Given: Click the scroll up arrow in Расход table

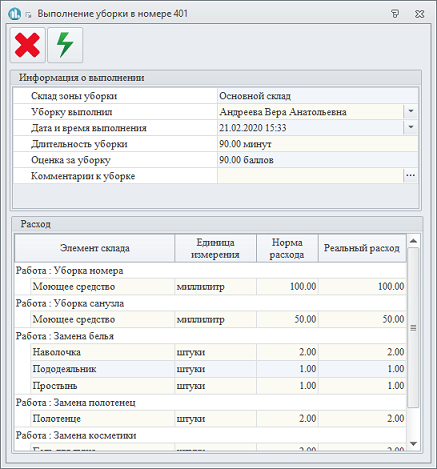Looking at the screenshot, I should tap(413, 241).
